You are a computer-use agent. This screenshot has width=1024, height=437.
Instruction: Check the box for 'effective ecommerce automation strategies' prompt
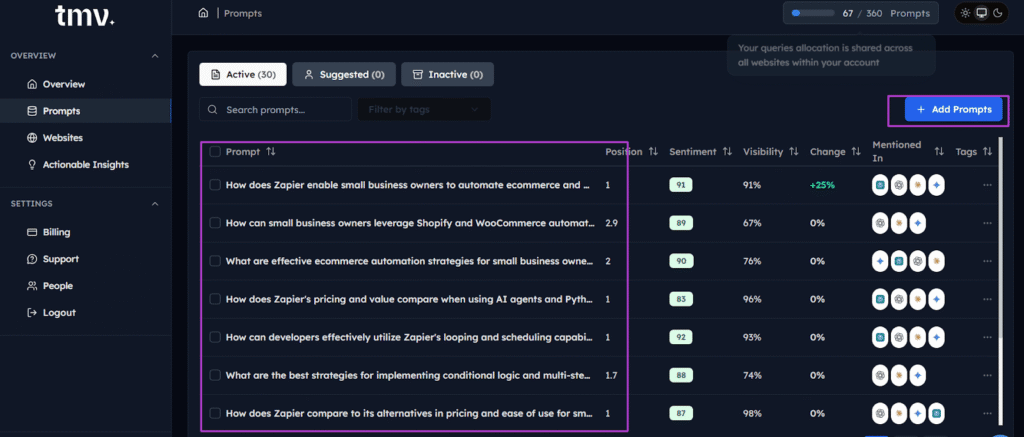coord(215,261)
